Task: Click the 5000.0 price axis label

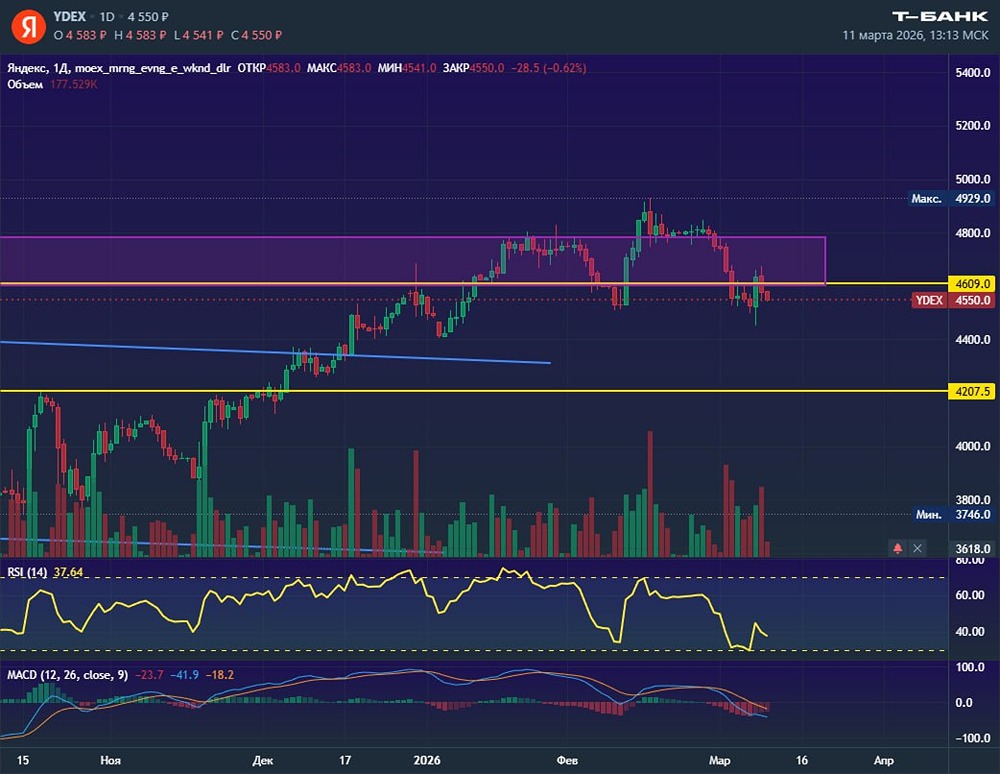Action: (x=973, y=179)
